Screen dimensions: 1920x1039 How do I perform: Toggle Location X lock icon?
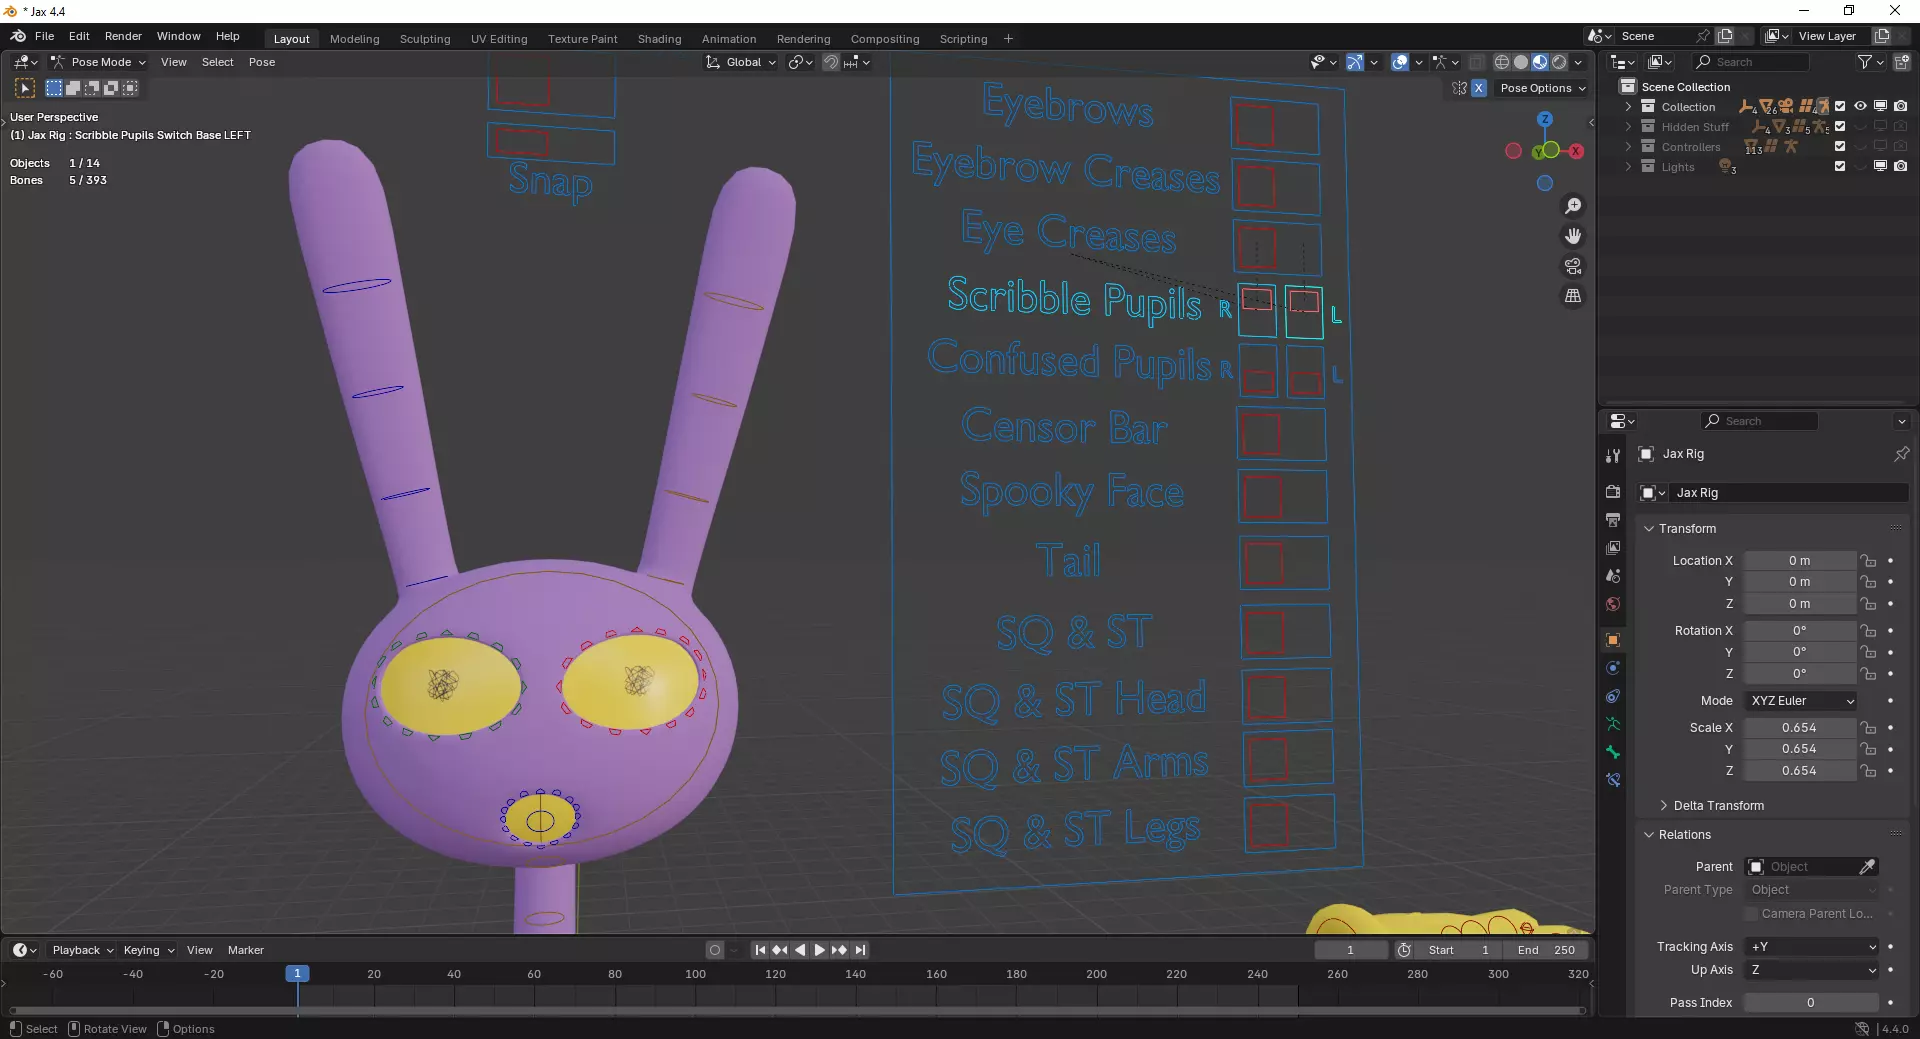[1868, 561]
